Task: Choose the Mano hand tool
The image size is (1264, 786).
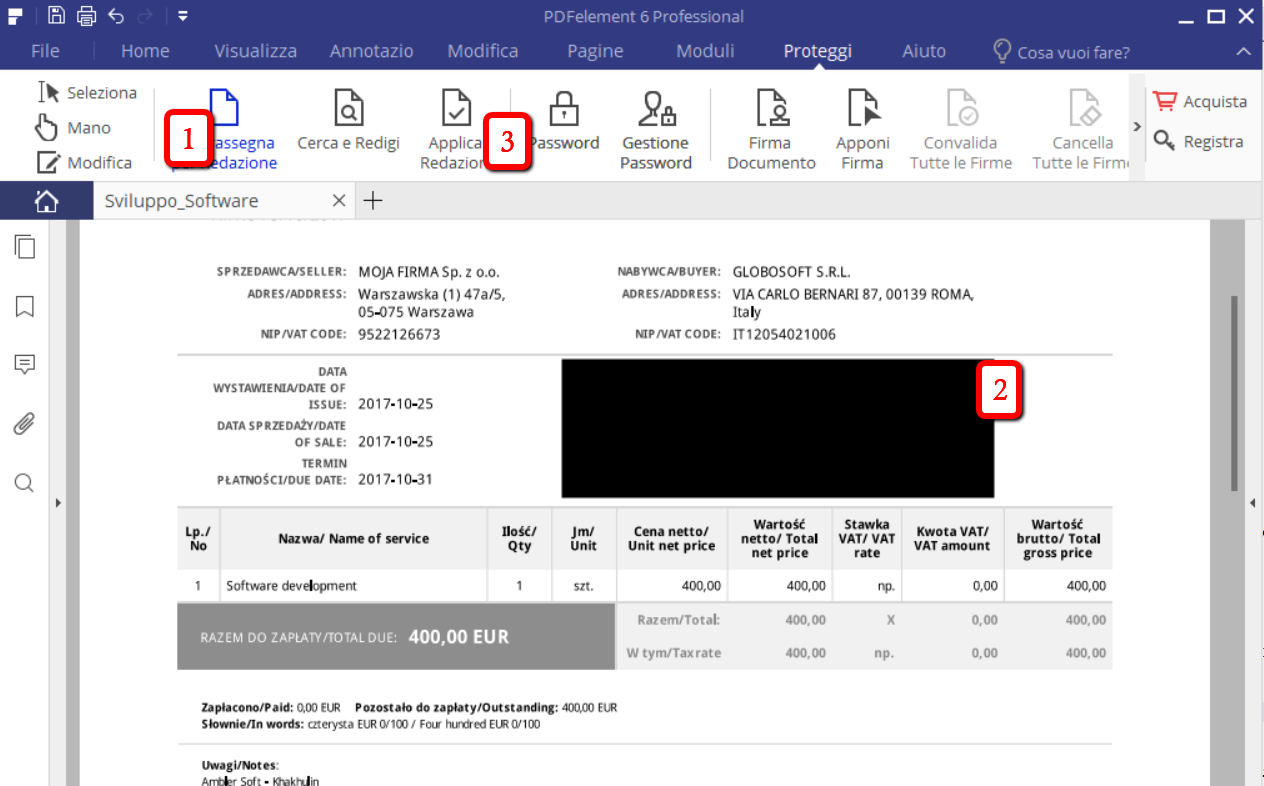Action: point(73,127)
